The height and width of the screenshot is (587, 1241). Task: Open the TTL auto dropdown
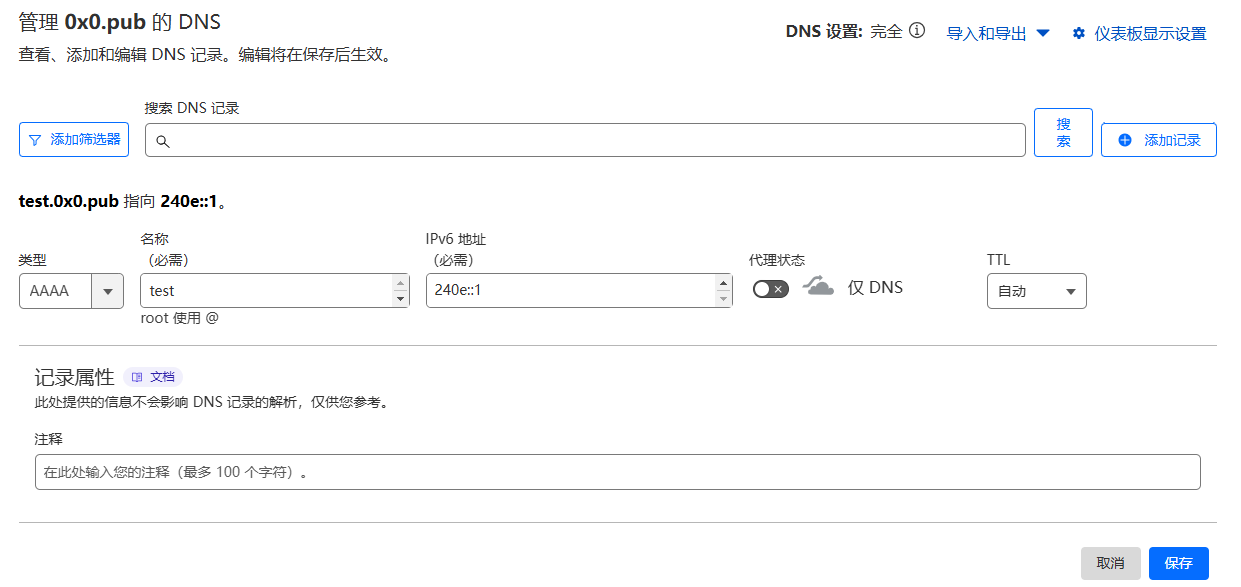[1037, 291]
